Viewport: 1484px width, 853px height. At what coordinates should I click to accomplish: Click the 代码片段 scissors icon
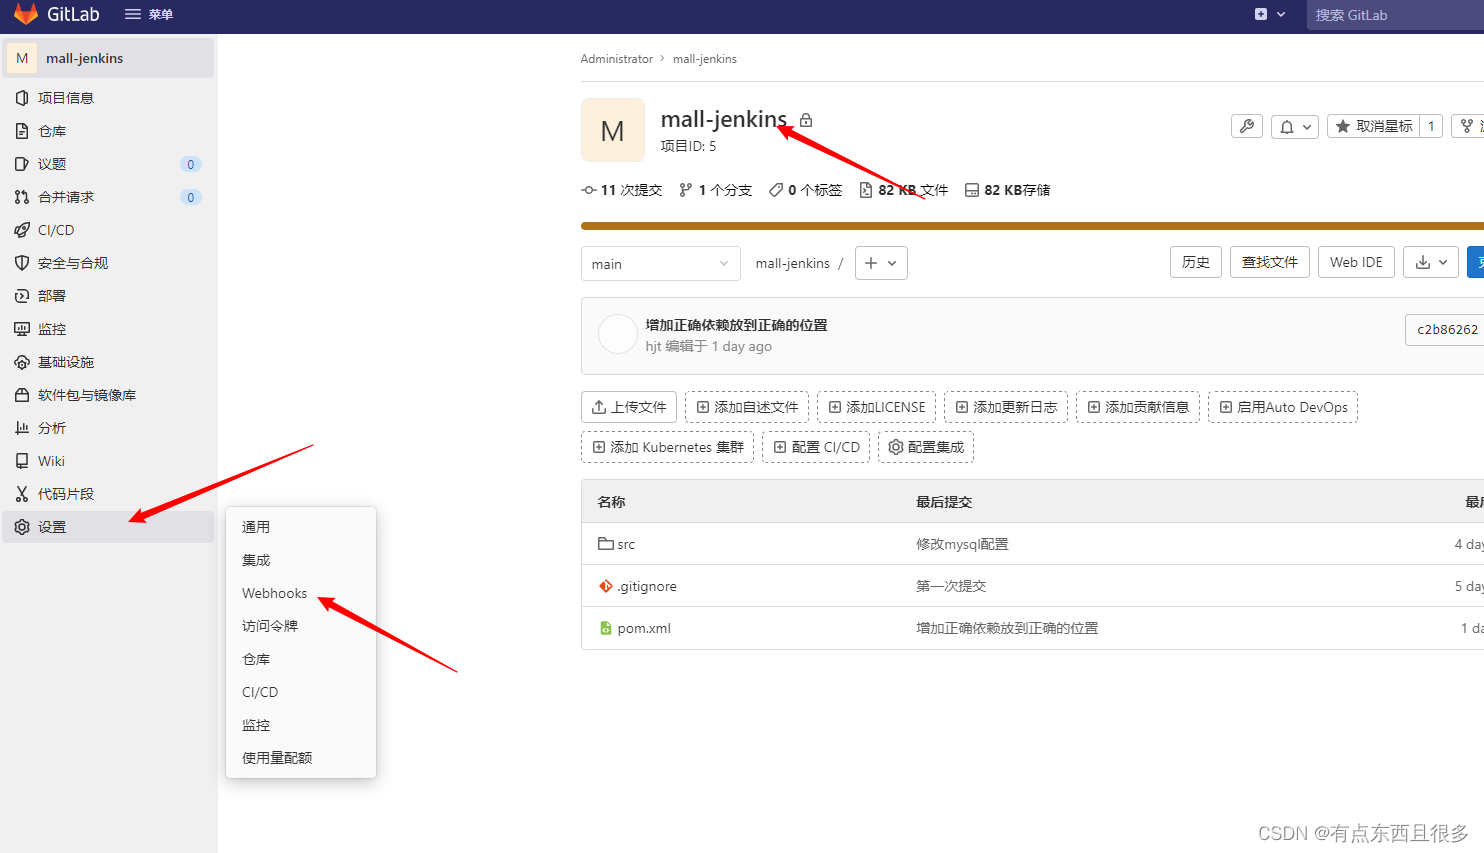22,494
